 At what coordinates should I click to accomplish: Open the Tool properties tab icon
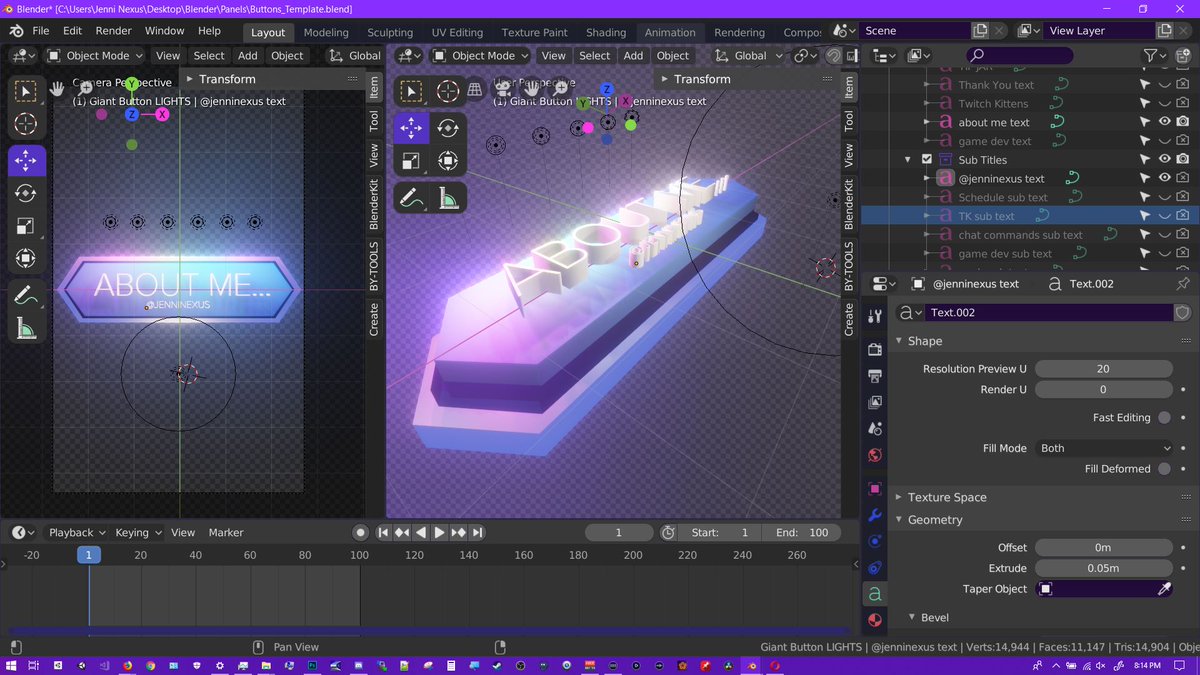pyautogui.click(x=875, y=316)
